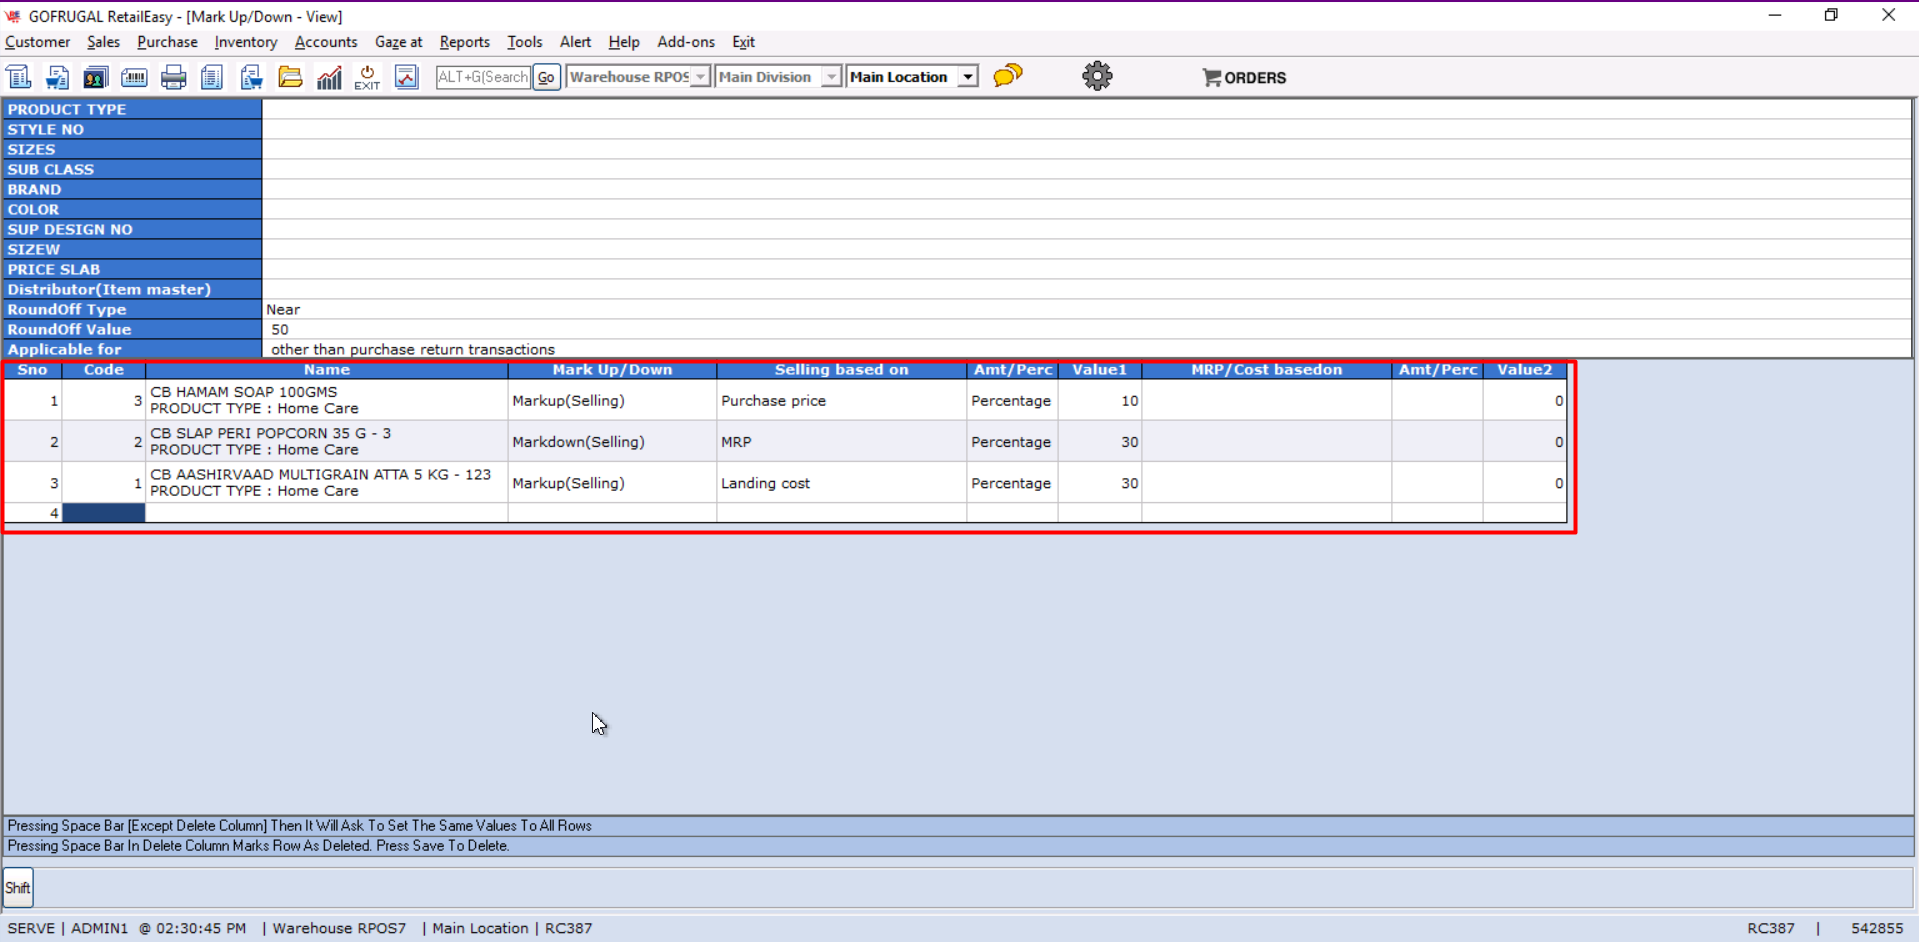The height and width of the screenshot is (942, 1919).
Task: Click the Selling based on column header
Action: [842, 370]
